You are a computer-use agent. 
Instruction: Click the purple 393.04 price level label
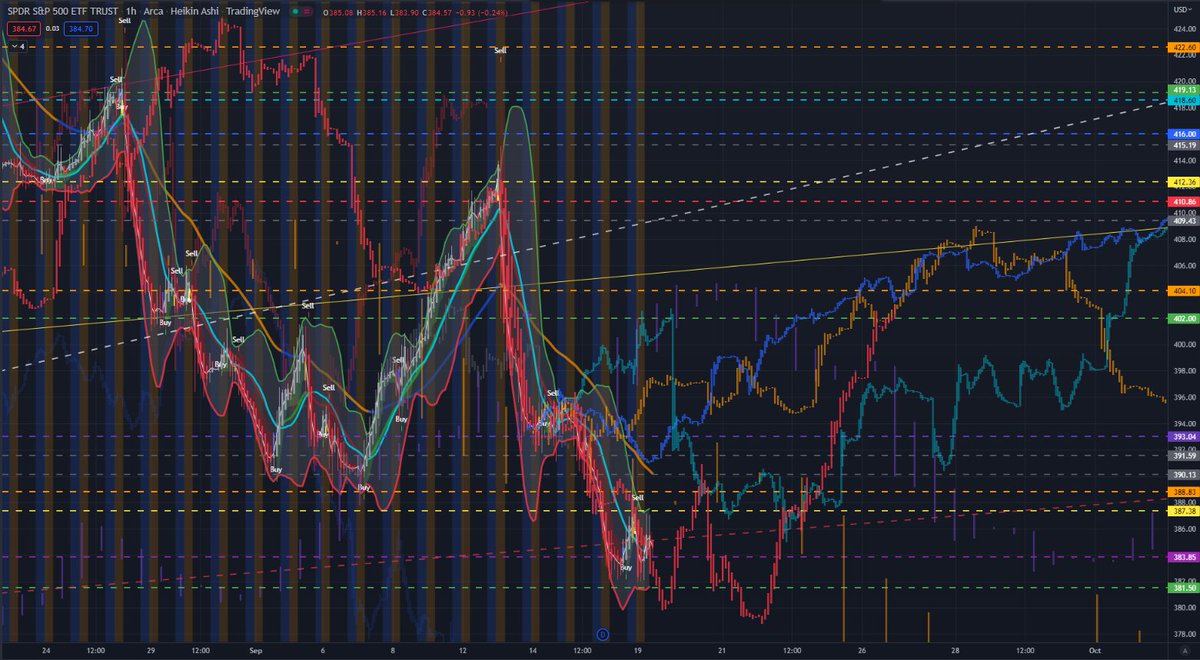coord(1183,437)
